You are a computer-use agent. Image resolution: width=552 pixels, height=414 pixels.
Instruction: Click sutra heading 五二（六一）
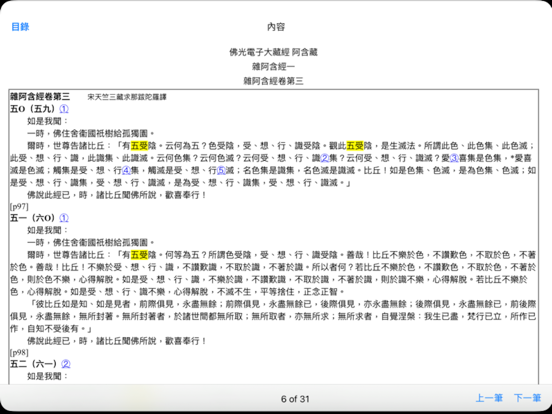point(33,364)
